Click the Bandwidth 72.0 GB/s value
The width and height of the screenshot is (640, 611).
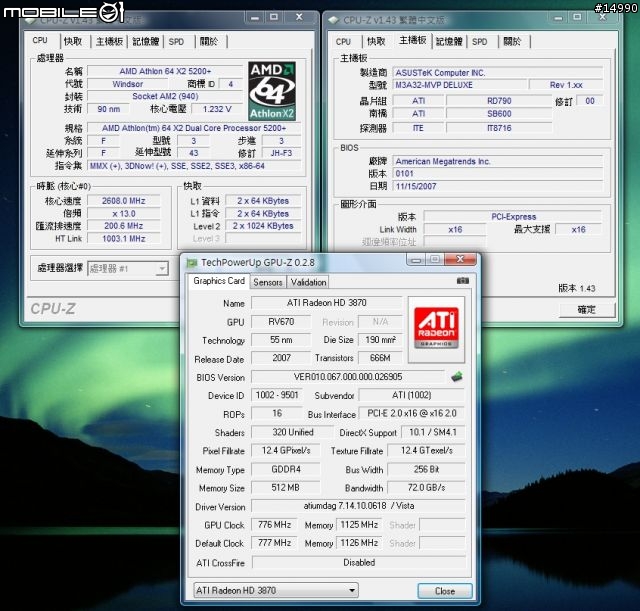(x=426, y=487)
